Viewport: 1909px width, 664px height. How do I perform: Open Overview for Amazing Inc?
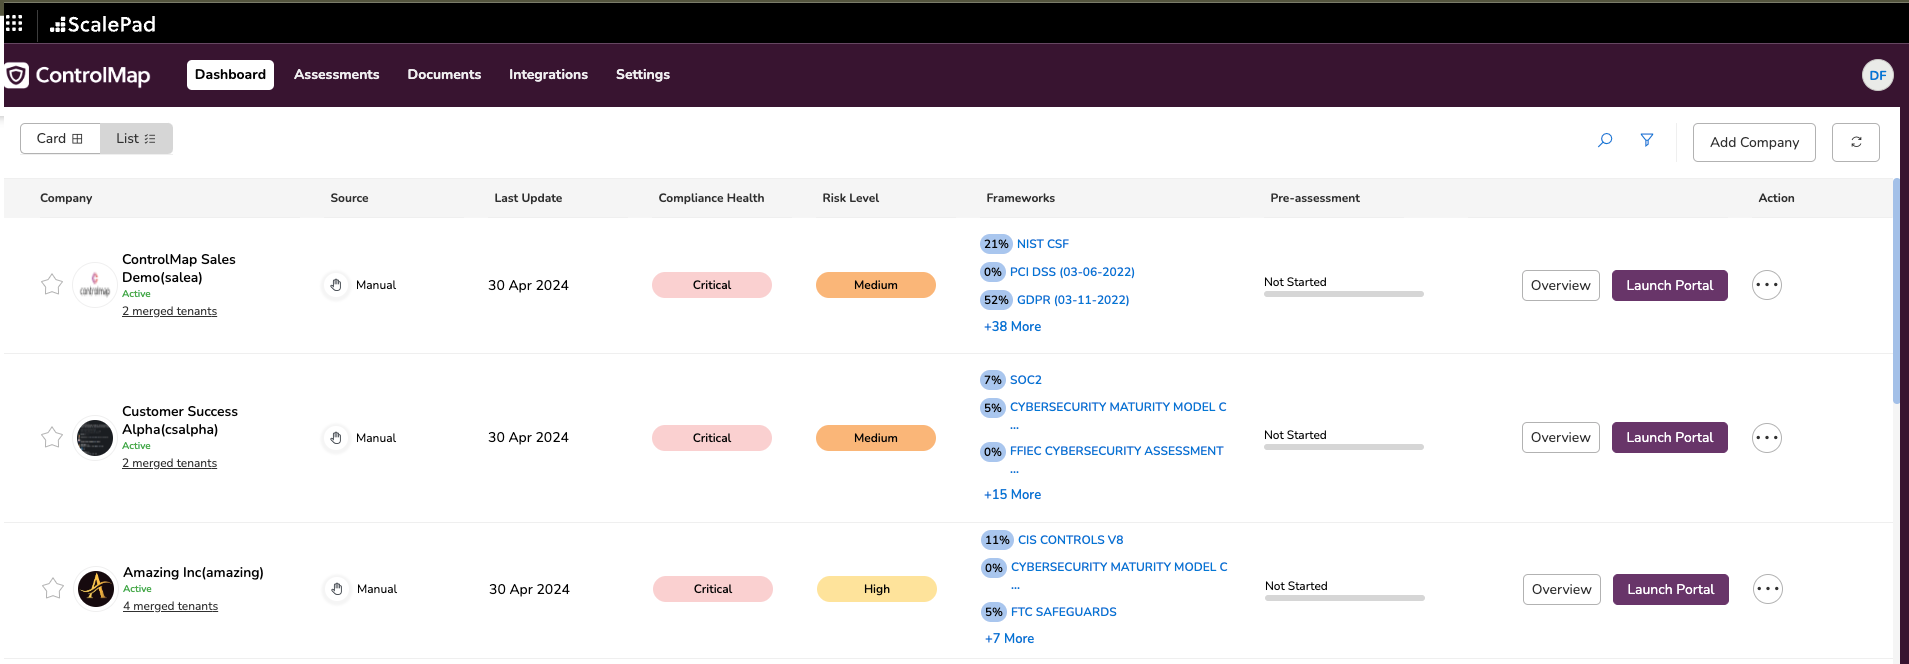[1561, 589]
